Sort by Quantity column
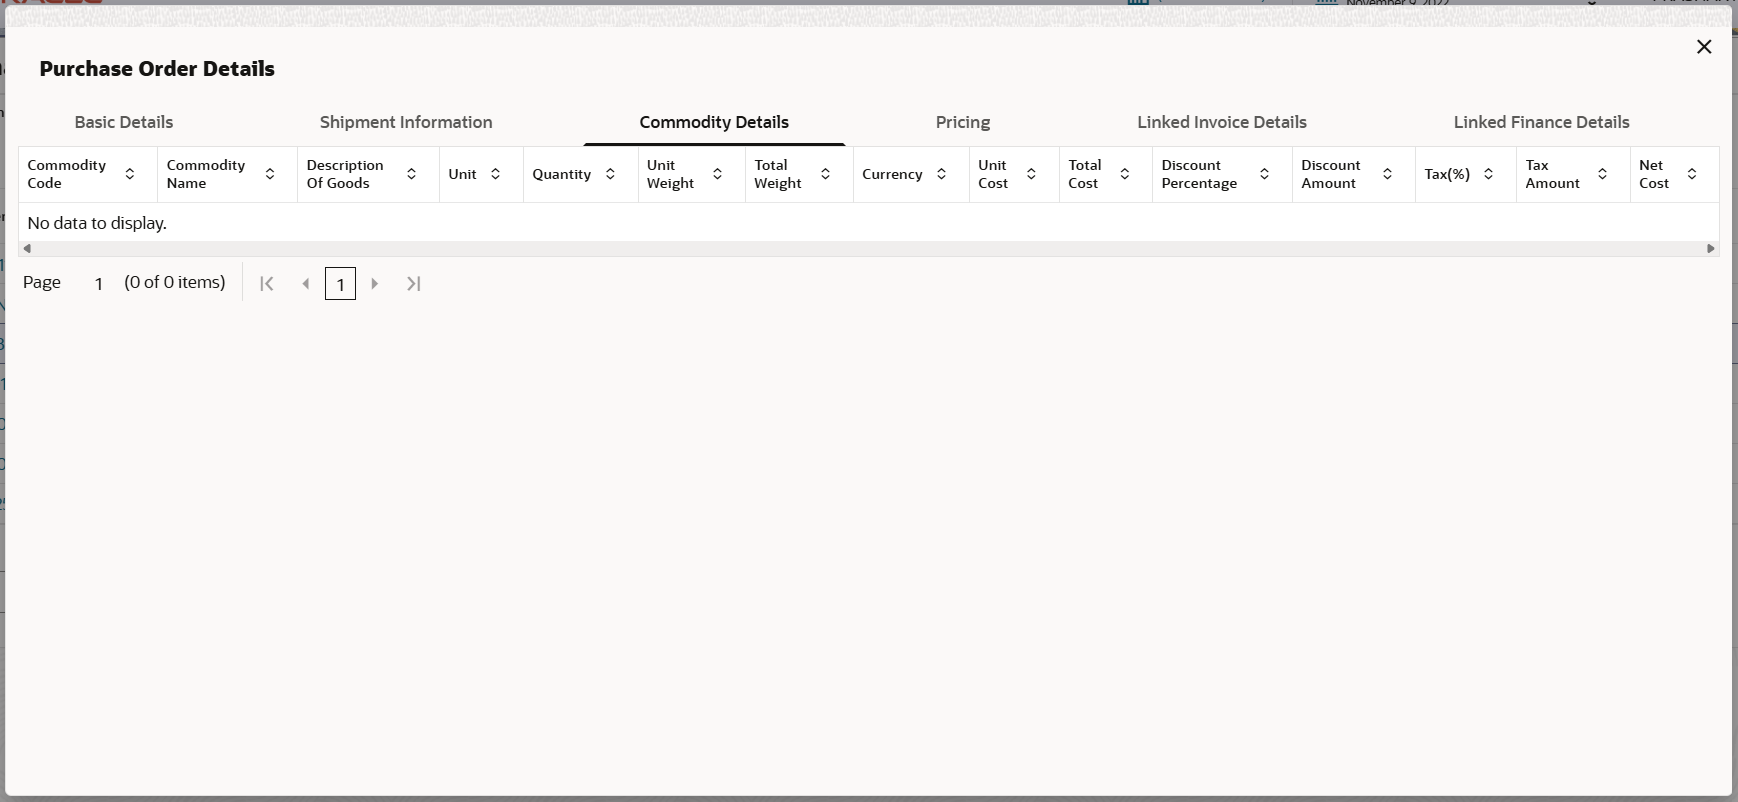The image size is (1738, 802). click(611, 174)
